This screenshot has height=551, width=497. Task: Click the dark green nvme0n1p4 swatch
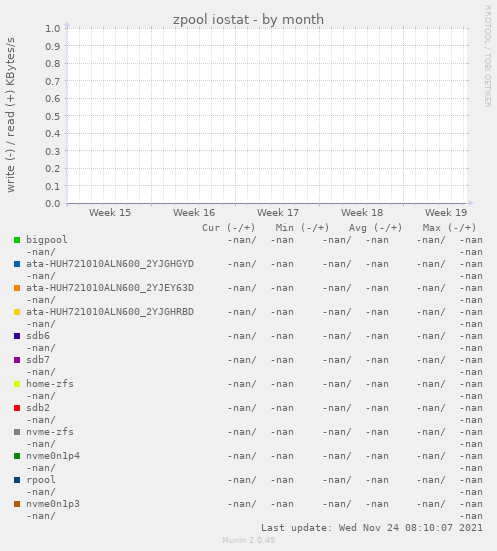point(17,456)
